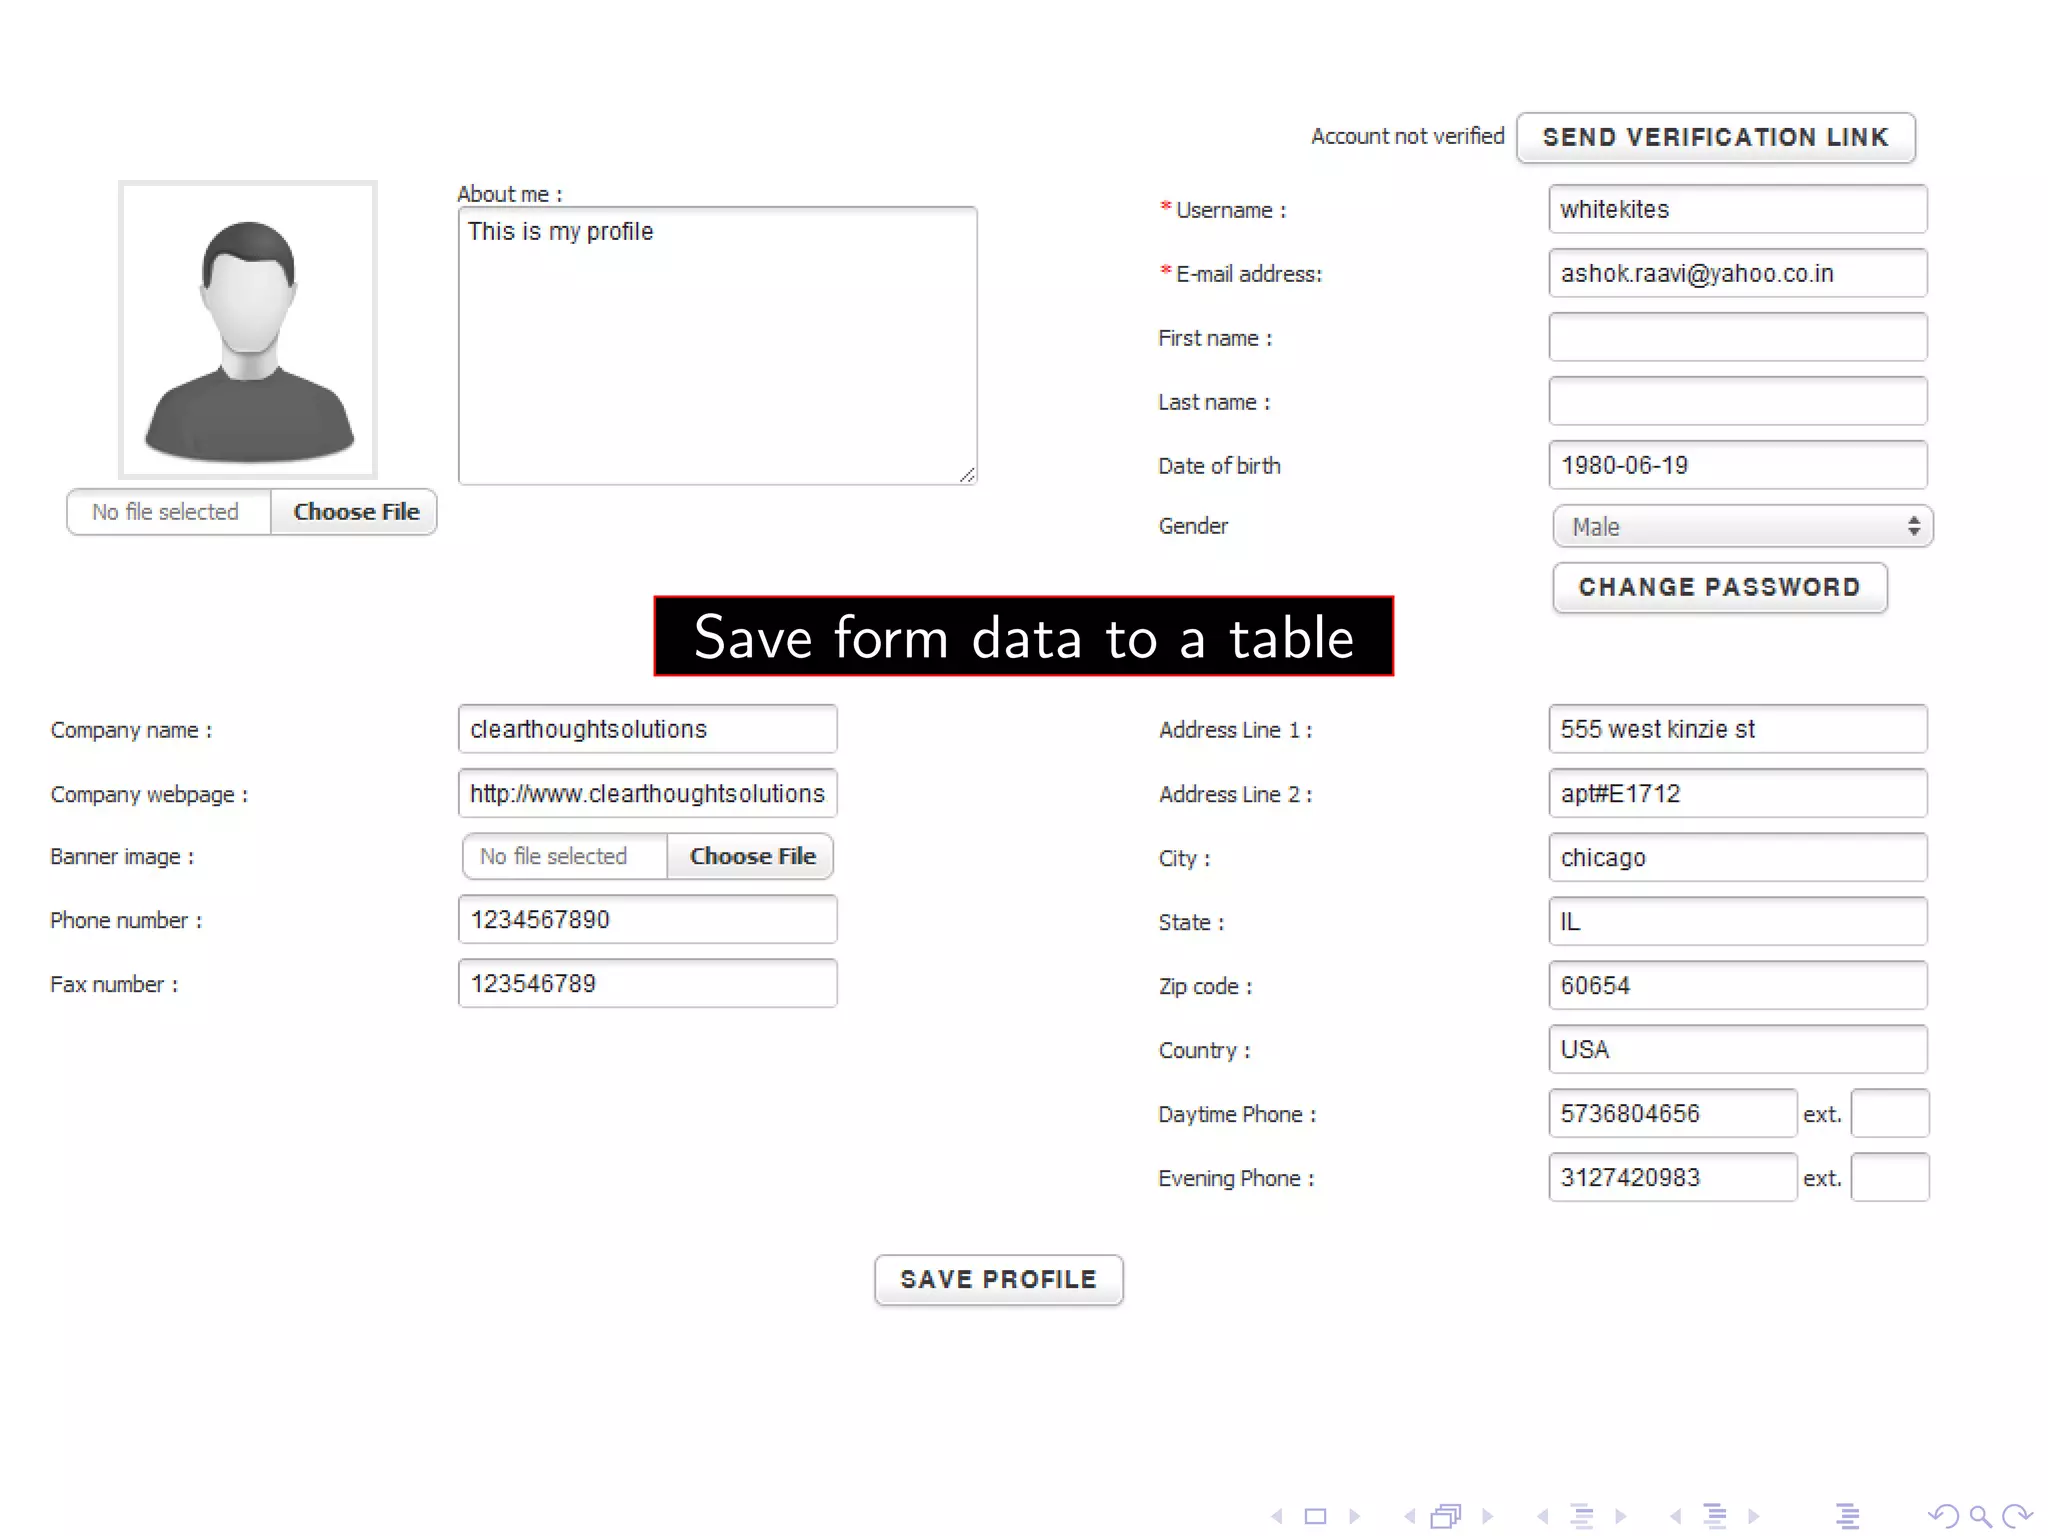Click the Username field with whitekites
This screenshot has width=2048, height=1536.
click(x=1738, y=209)
